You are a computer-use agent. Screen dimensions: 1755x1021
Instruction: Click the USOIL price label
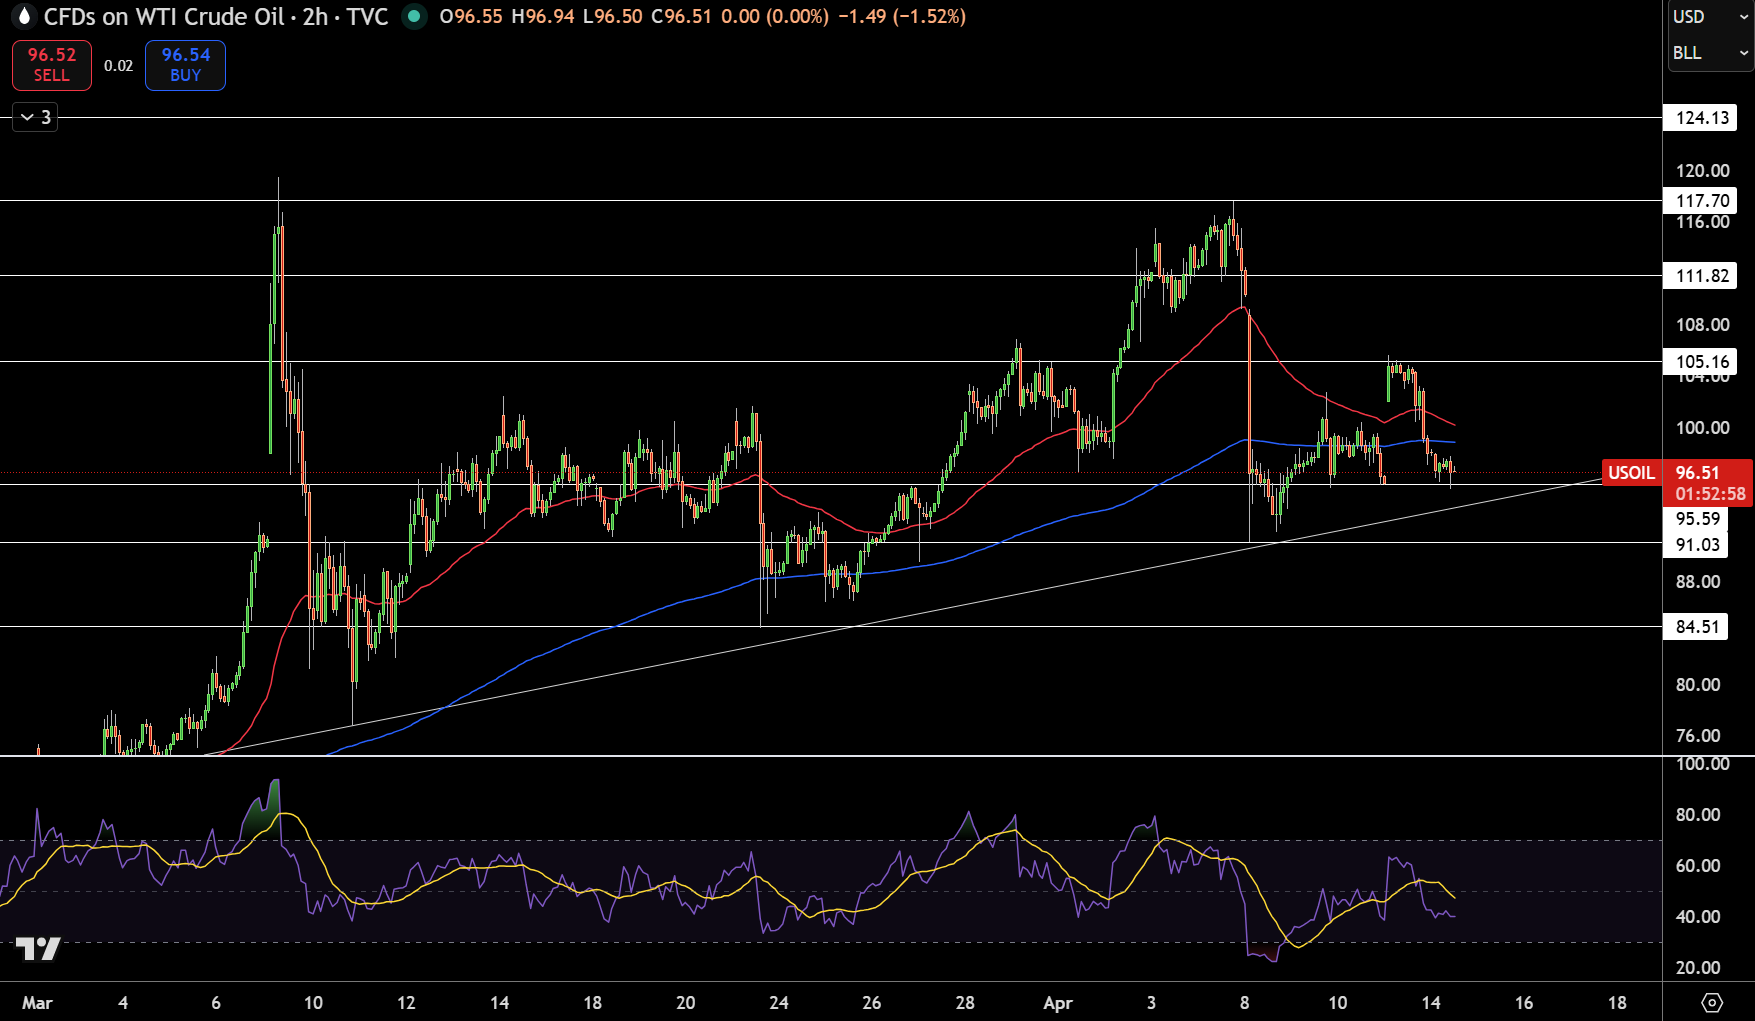pos(1631,472)
